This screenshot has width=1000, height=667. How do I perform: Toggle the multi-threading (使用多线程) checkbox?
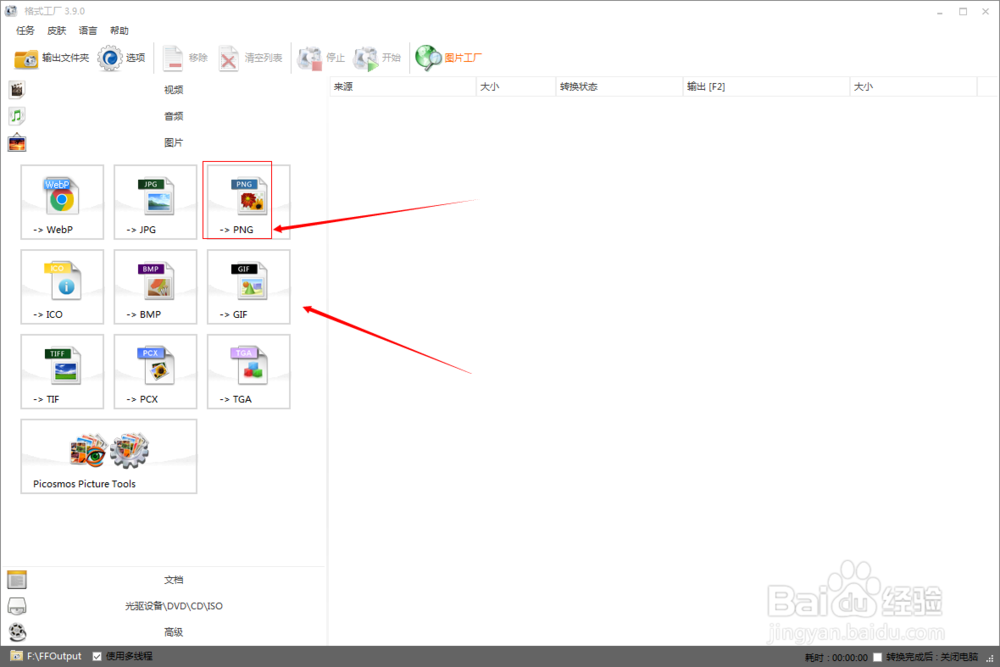(97, 656)
